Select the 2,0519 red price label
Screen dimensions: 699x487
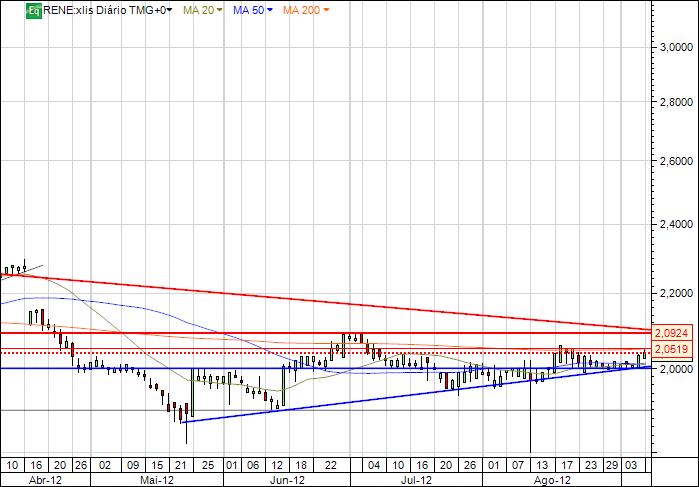(x=672, y=349)
